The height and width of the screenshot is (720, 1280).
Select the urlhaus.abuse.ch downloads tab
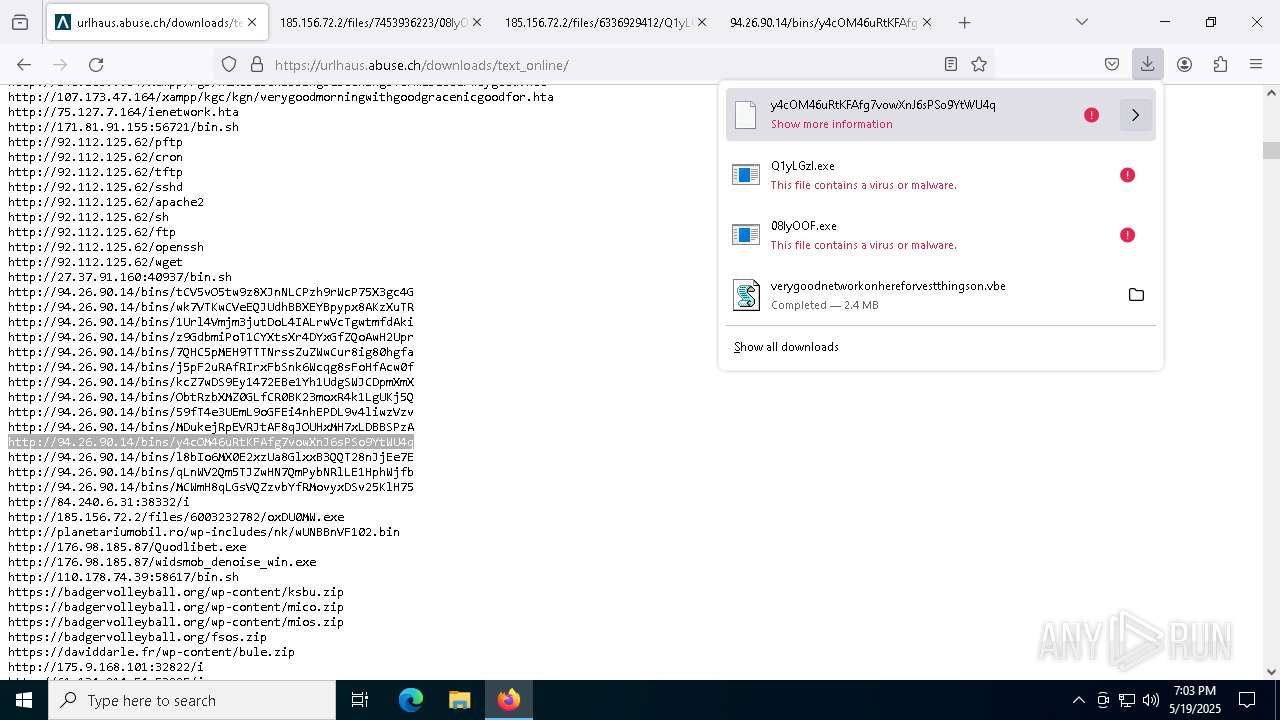point(155,22)
